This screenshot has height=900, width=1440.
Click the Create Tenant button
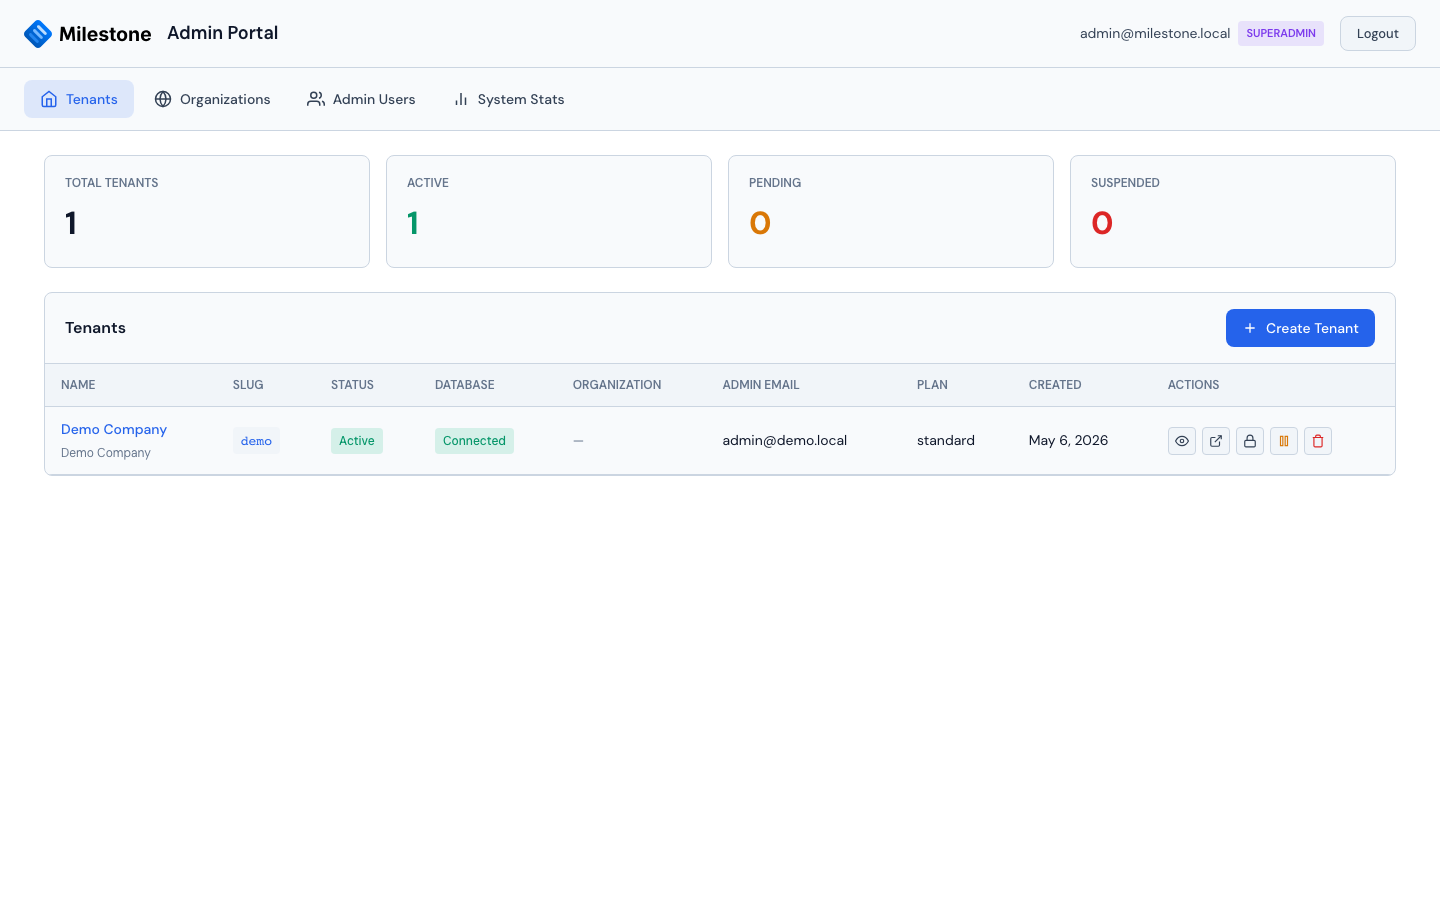point(1300,328)
